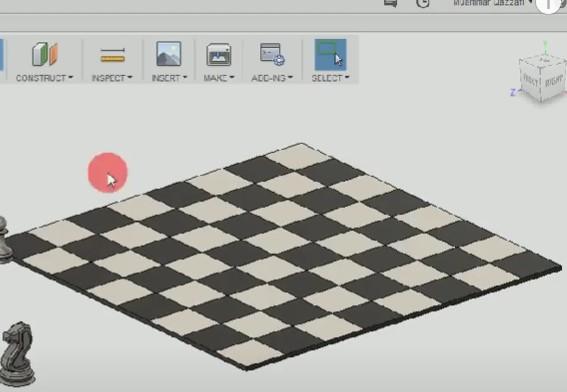Expand the ADD-INS dropdown menu
The image size is (567, 392).
coord(272,78)
